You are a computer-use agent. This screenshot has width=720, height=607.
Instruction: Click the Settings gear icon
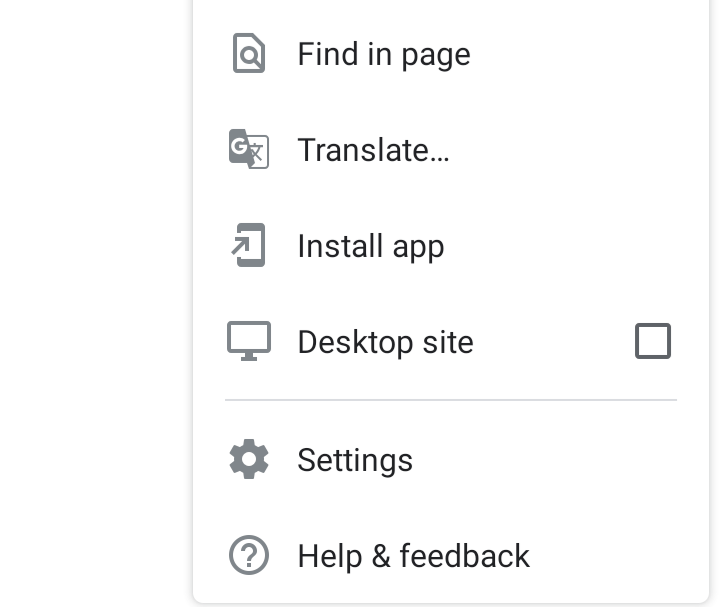pos(249,460)
